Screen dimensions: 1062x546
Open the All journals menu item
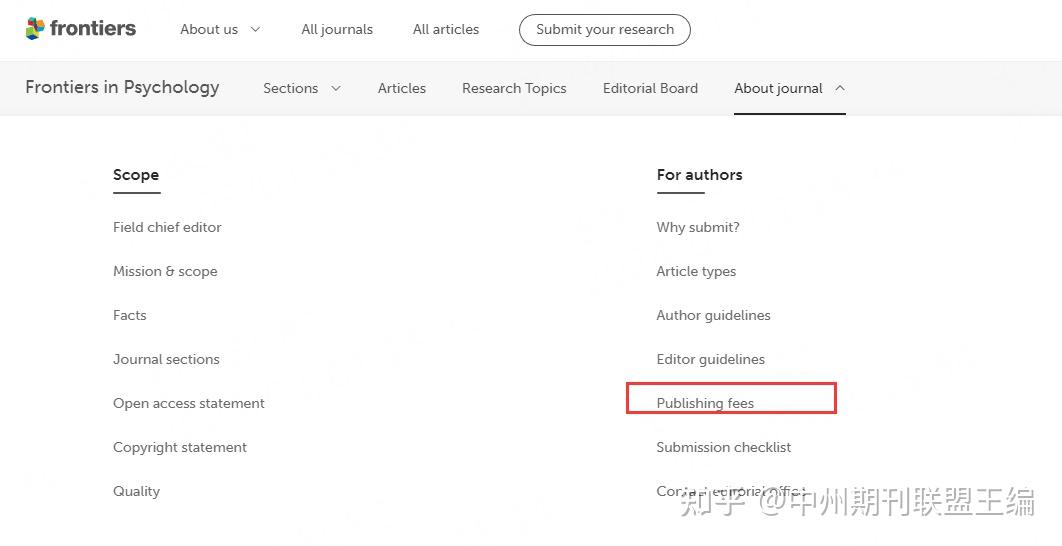point(337,29)
